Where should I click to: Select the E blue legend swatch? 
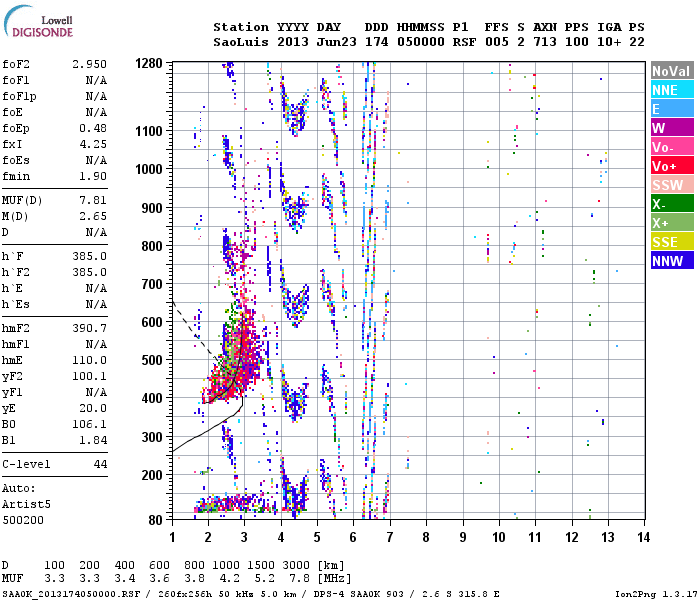tap(672, 109)
